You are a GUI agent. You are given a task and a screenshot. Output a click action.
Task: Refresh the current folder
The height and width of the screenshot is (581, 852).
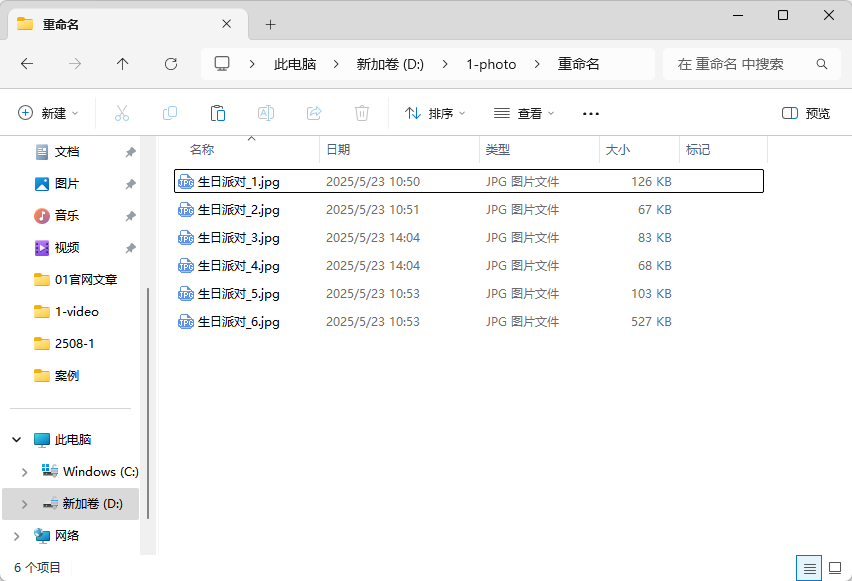pyautogui.click(x=171, y=64)
